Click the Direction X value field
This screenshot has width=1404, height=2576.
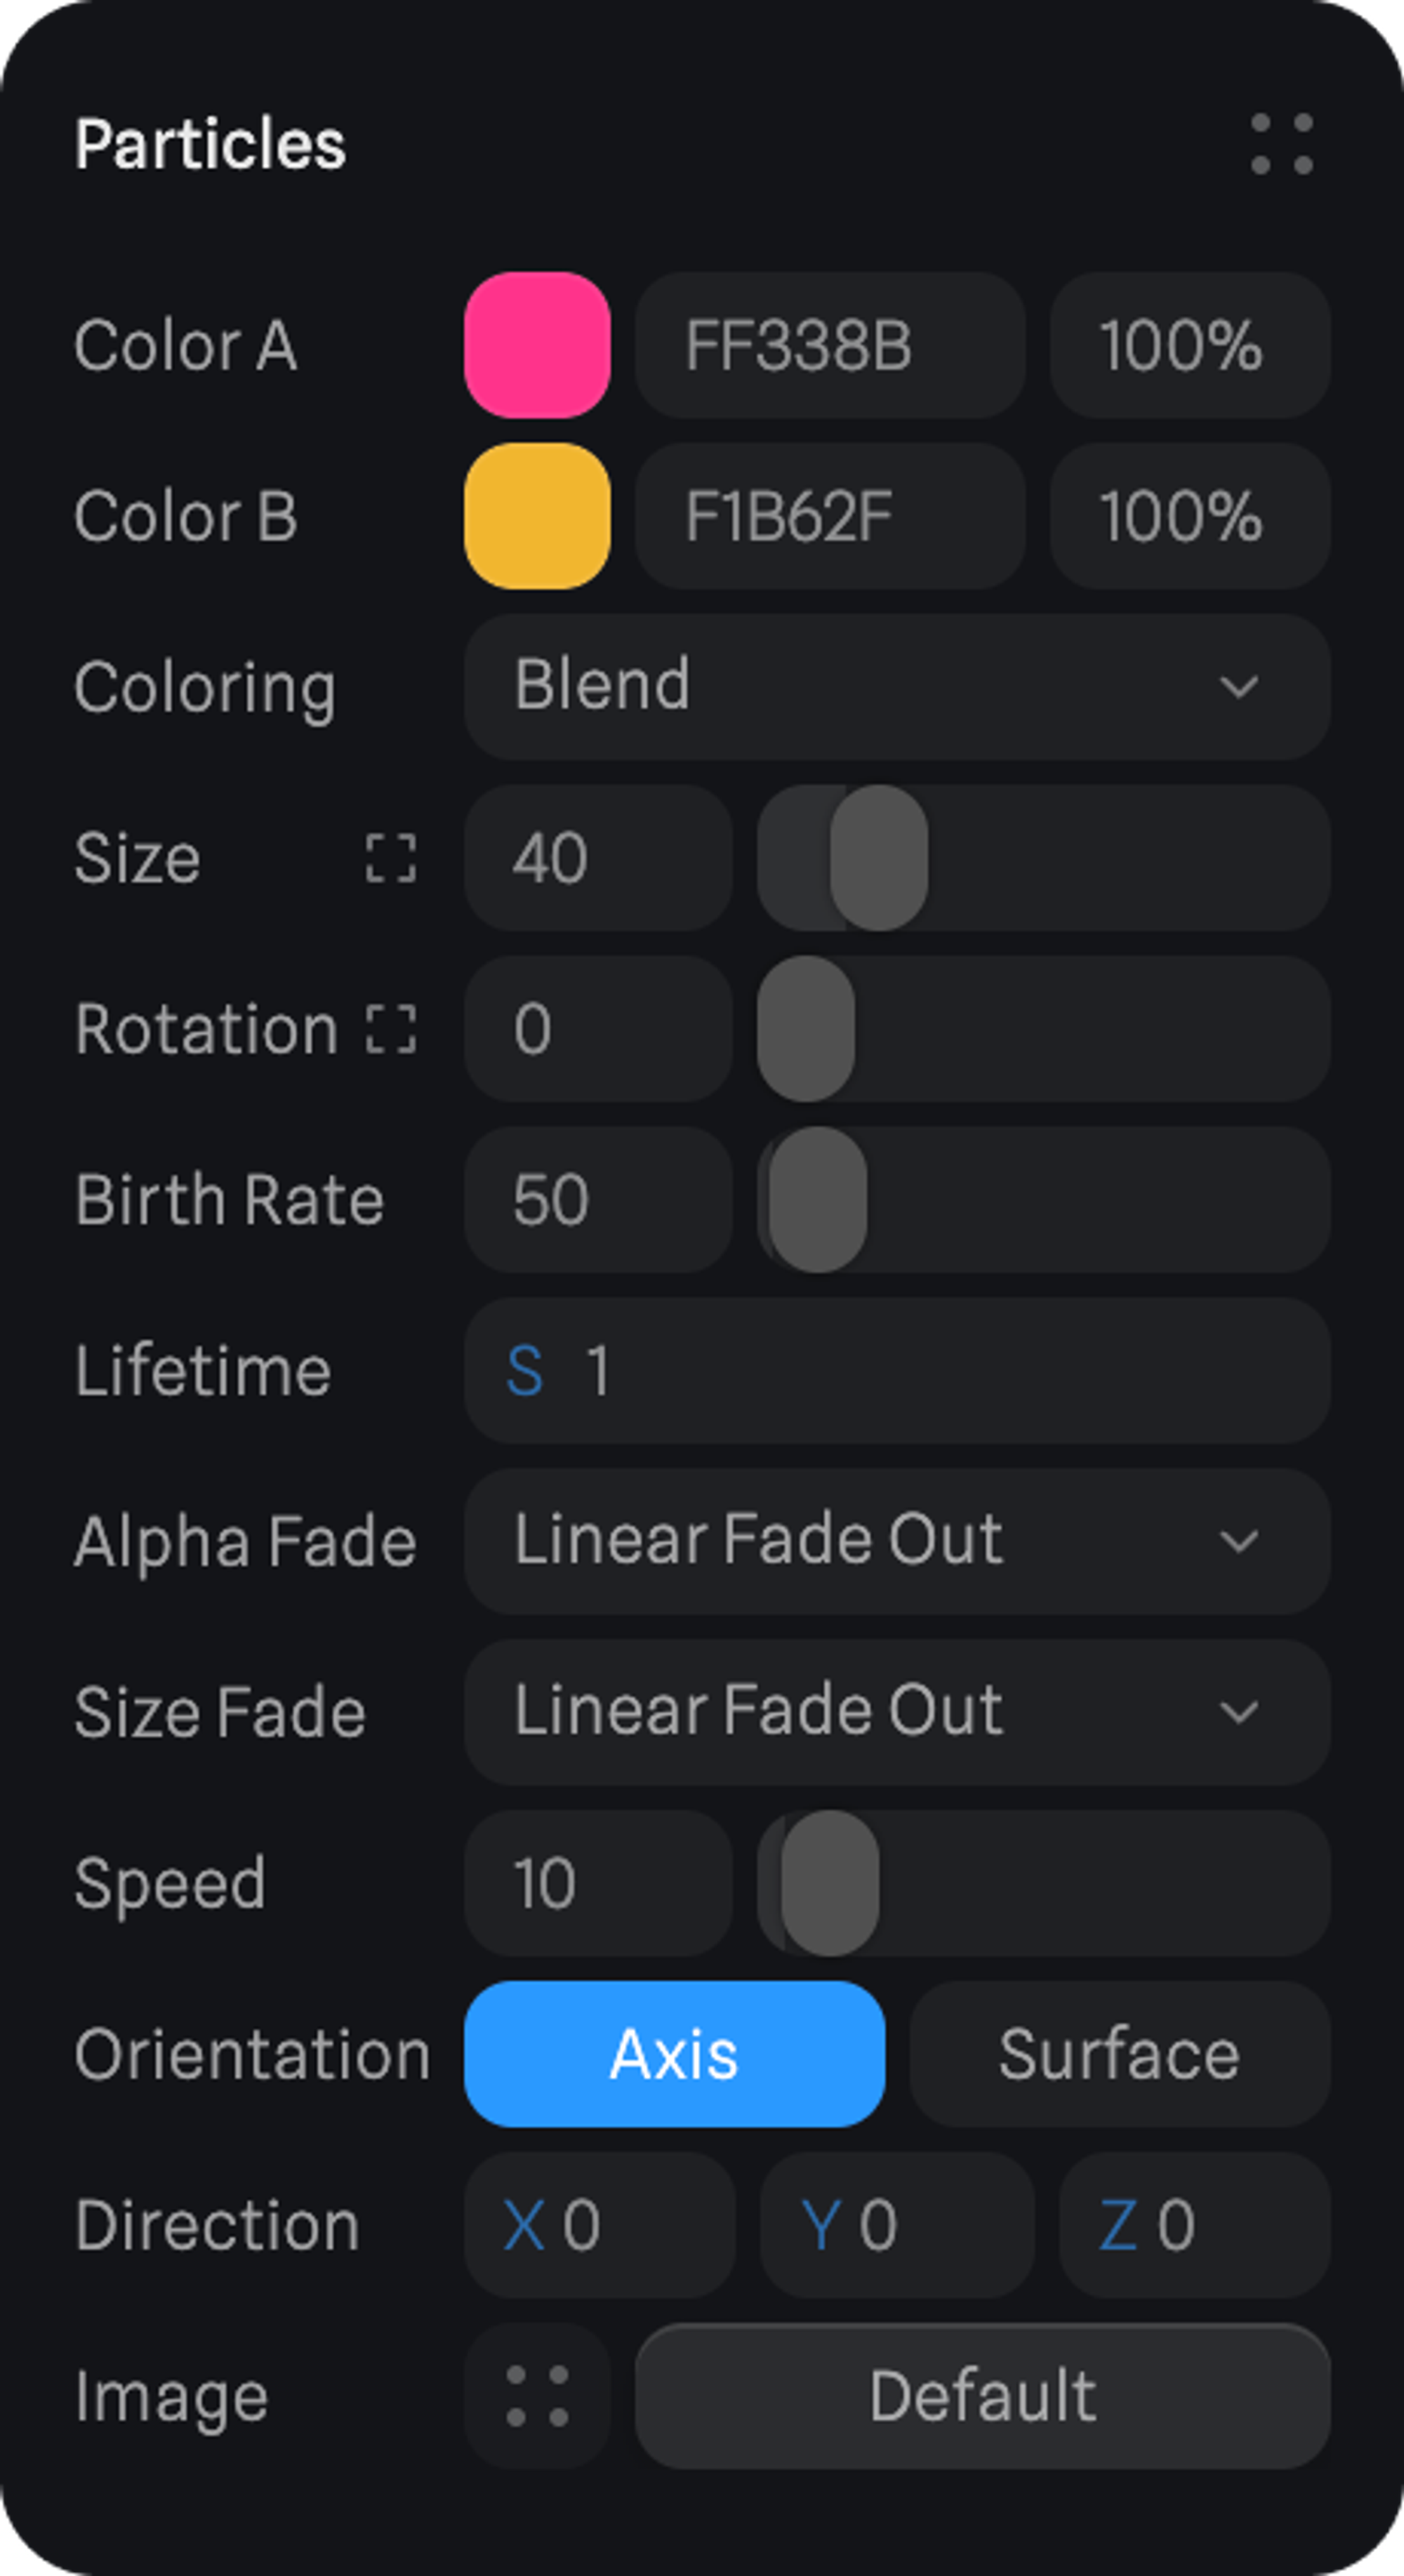pyautogui.click(x=599, y=2225)
